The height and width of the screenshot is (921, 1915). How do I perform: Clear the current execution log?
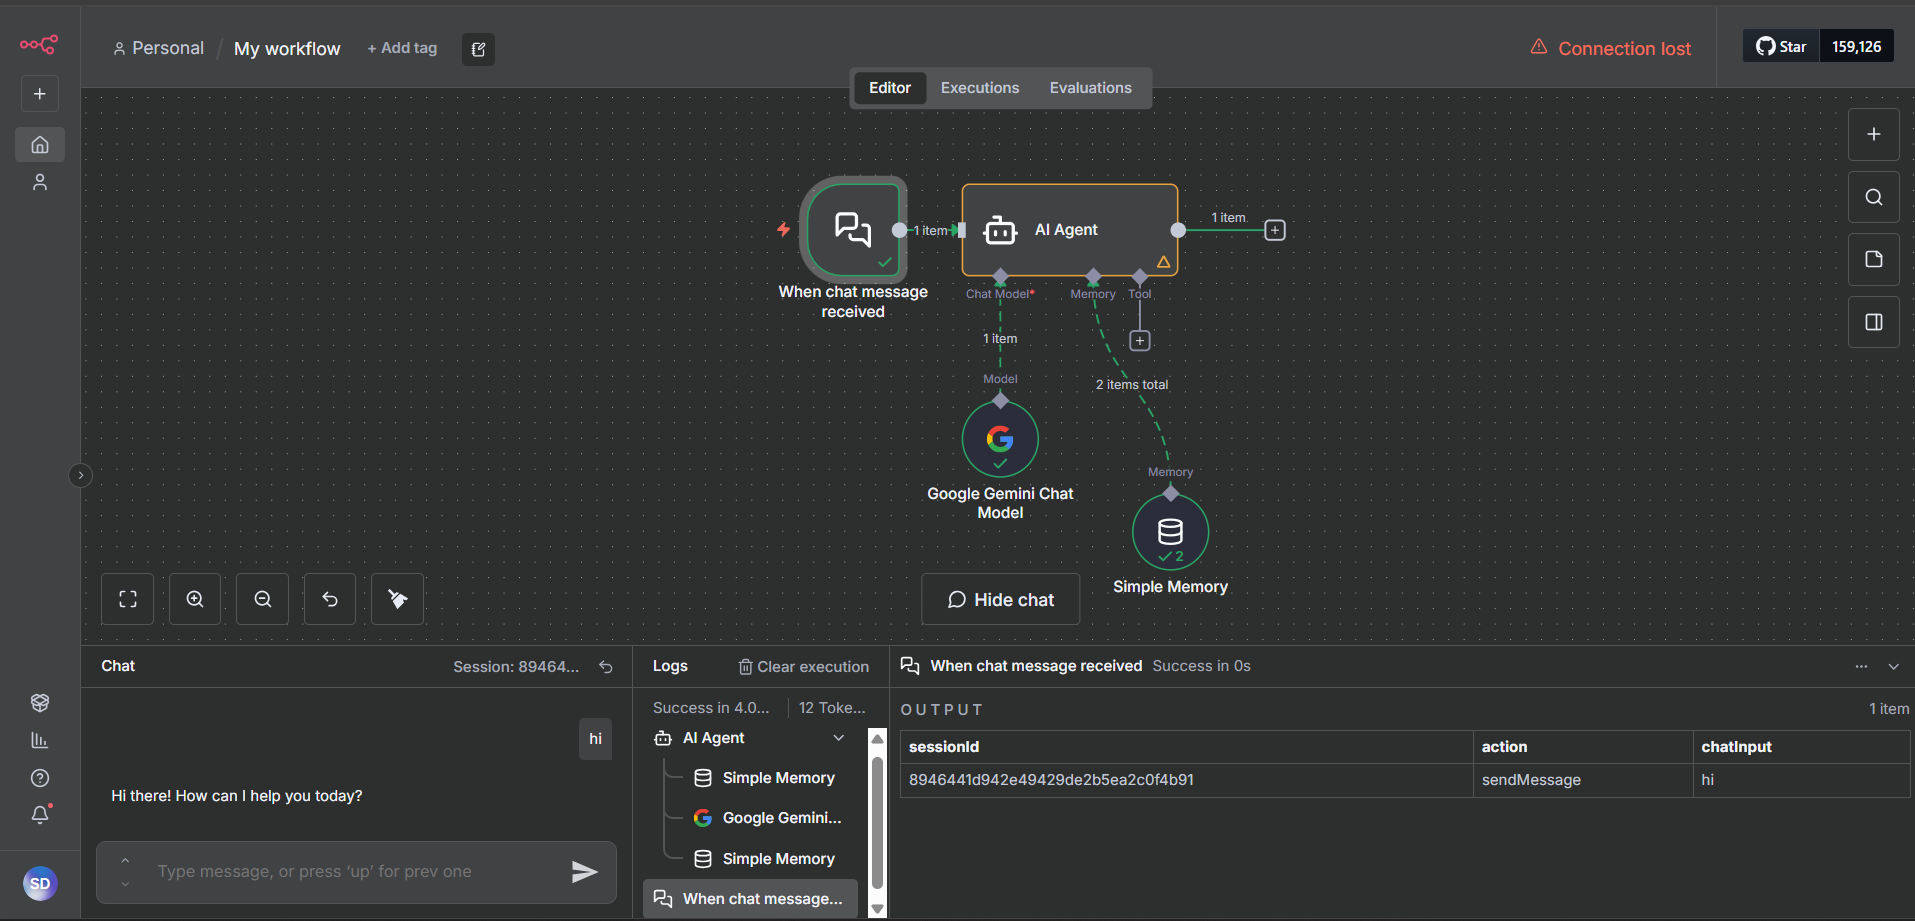tap(803, 666)
